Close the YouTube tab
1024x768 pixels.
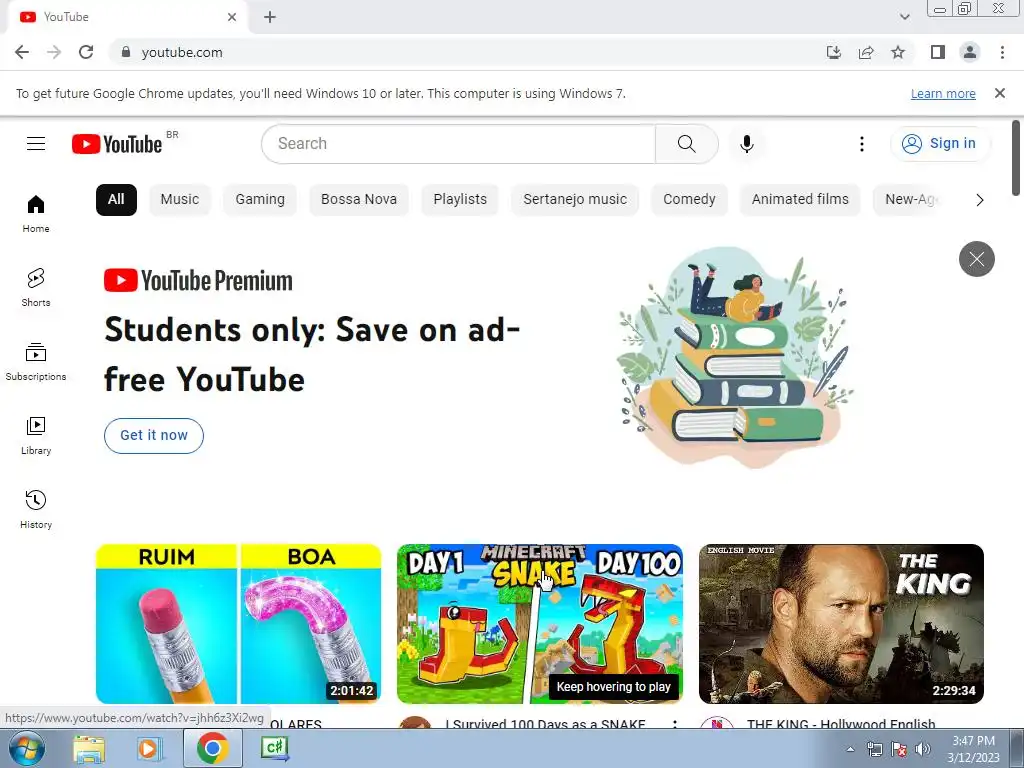point(232,17)
